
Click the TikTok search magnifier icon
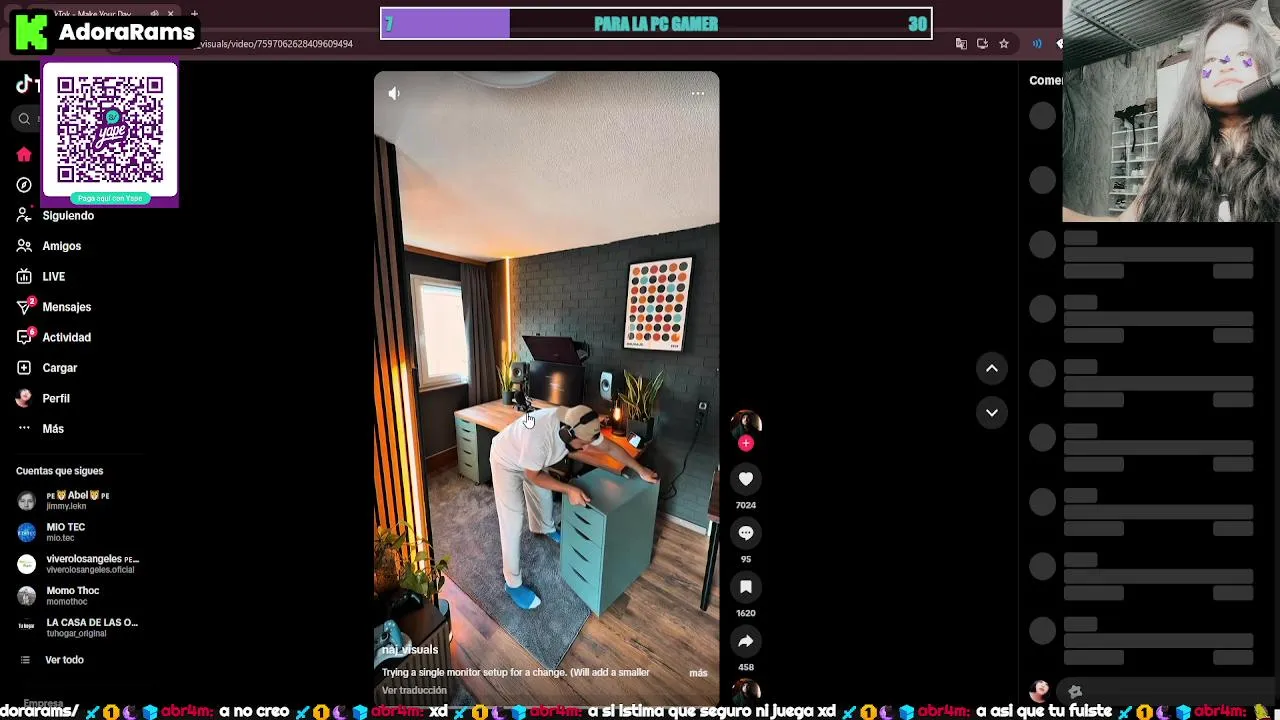(24, 119)
